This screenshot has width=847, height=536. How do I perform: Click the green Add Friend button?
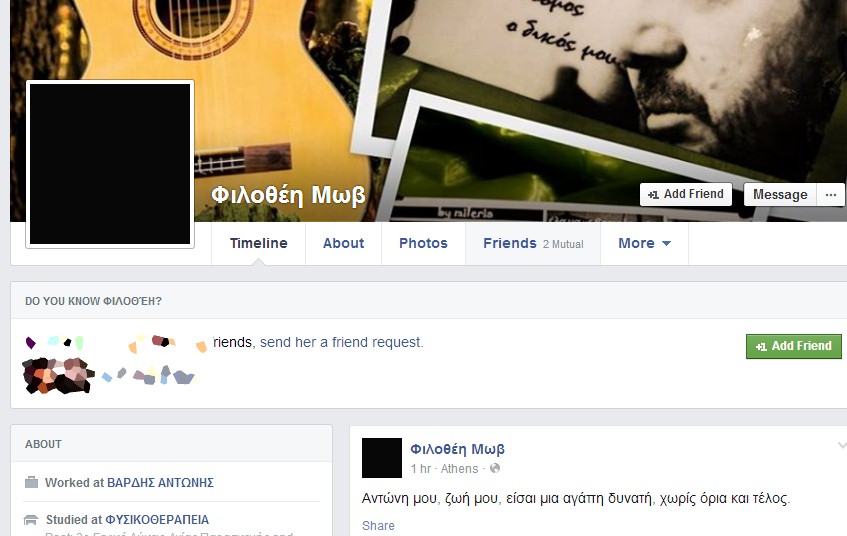794,346
